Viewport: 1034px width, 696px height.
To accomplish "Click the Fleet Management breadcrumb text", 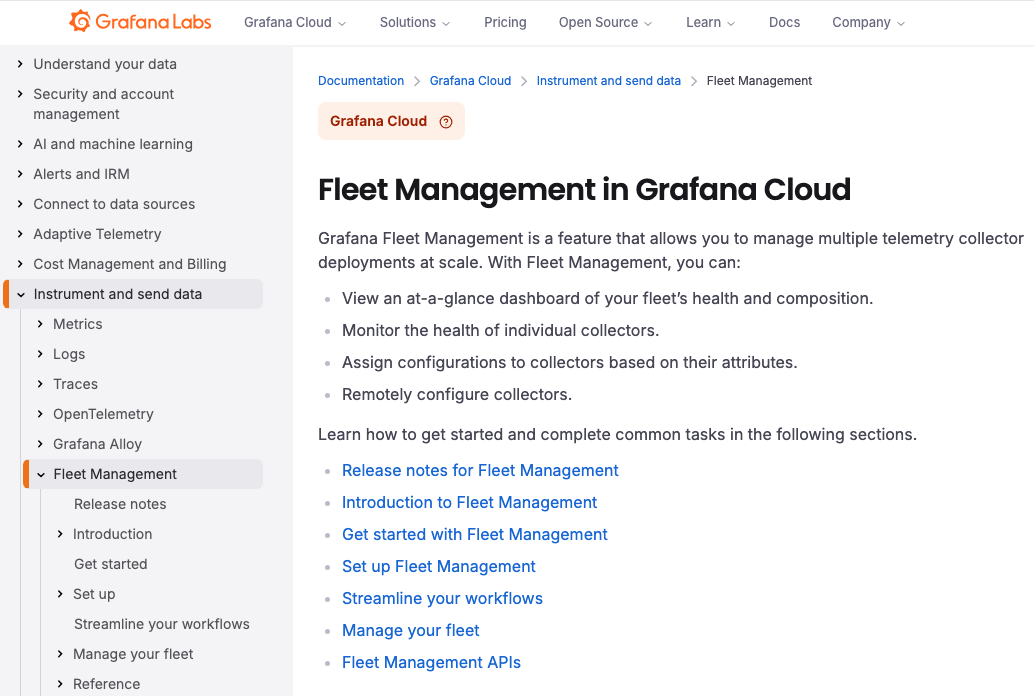I will 759,80.
